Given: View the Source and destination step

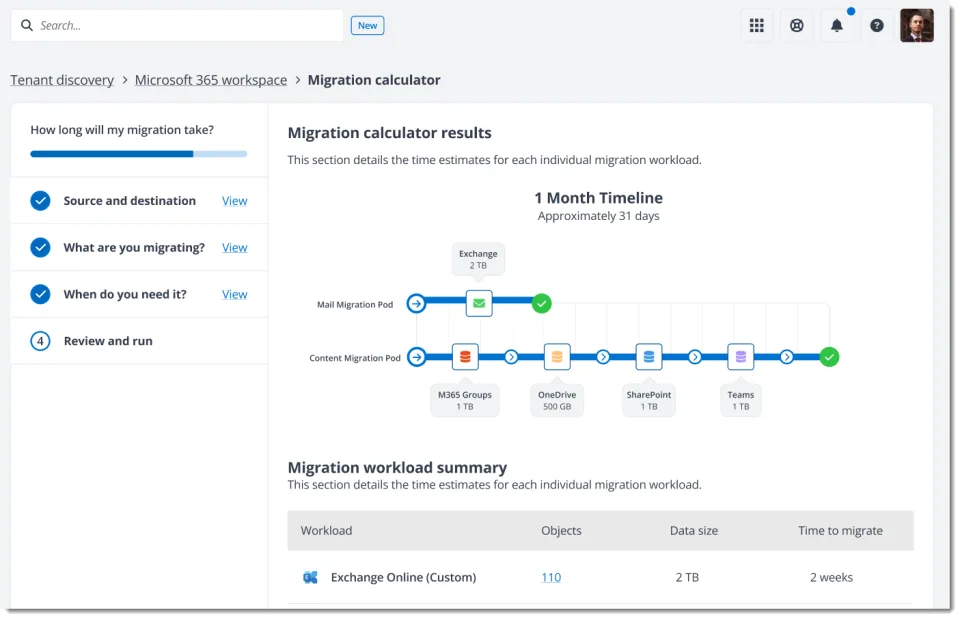Looking at the screenshot, I should click(x=234, y=200).
